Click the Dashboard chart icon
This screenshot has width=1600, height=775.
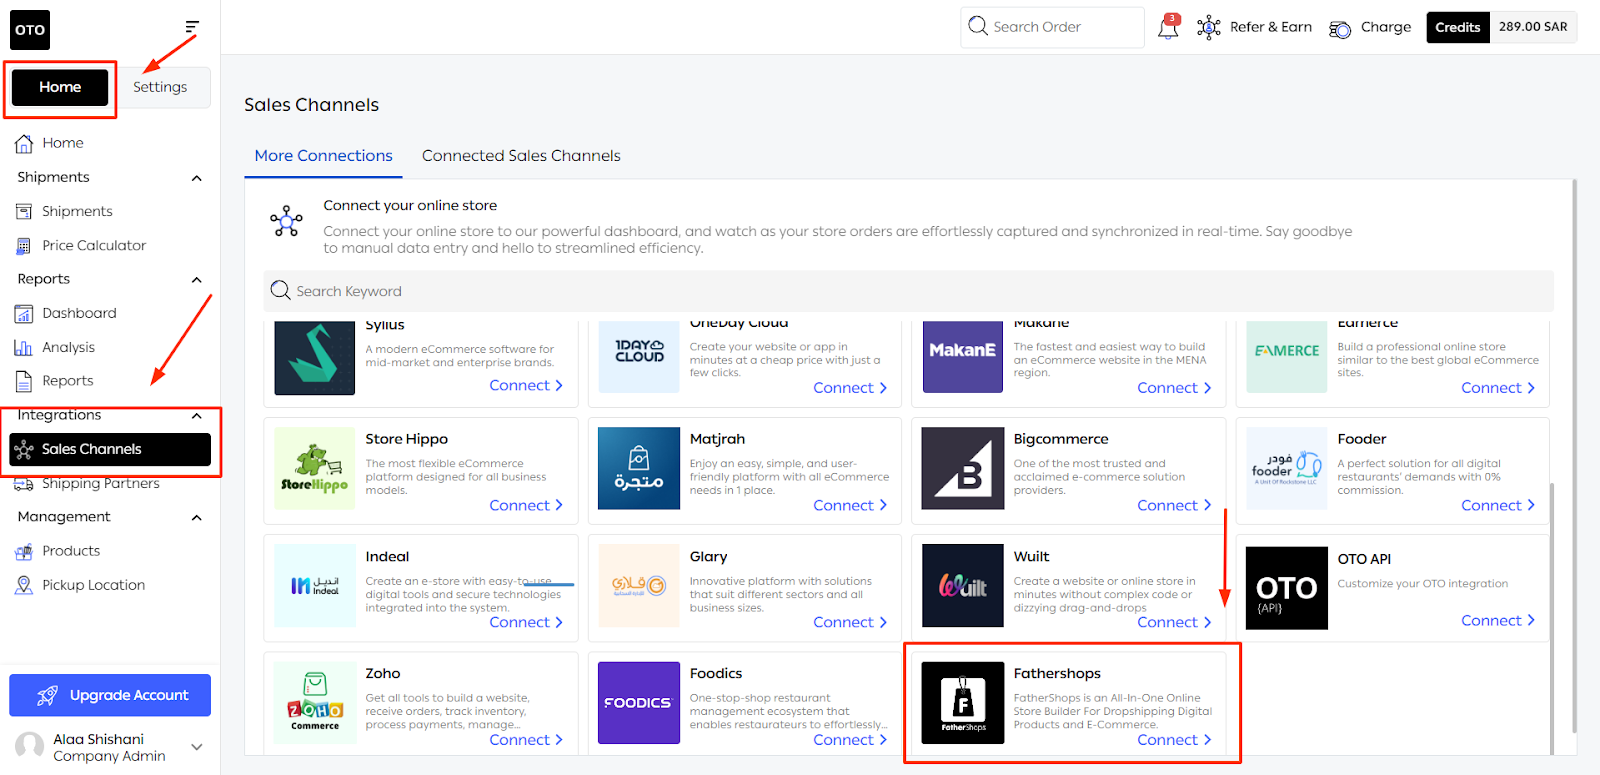pyautogui.click(x=24, y=314)
